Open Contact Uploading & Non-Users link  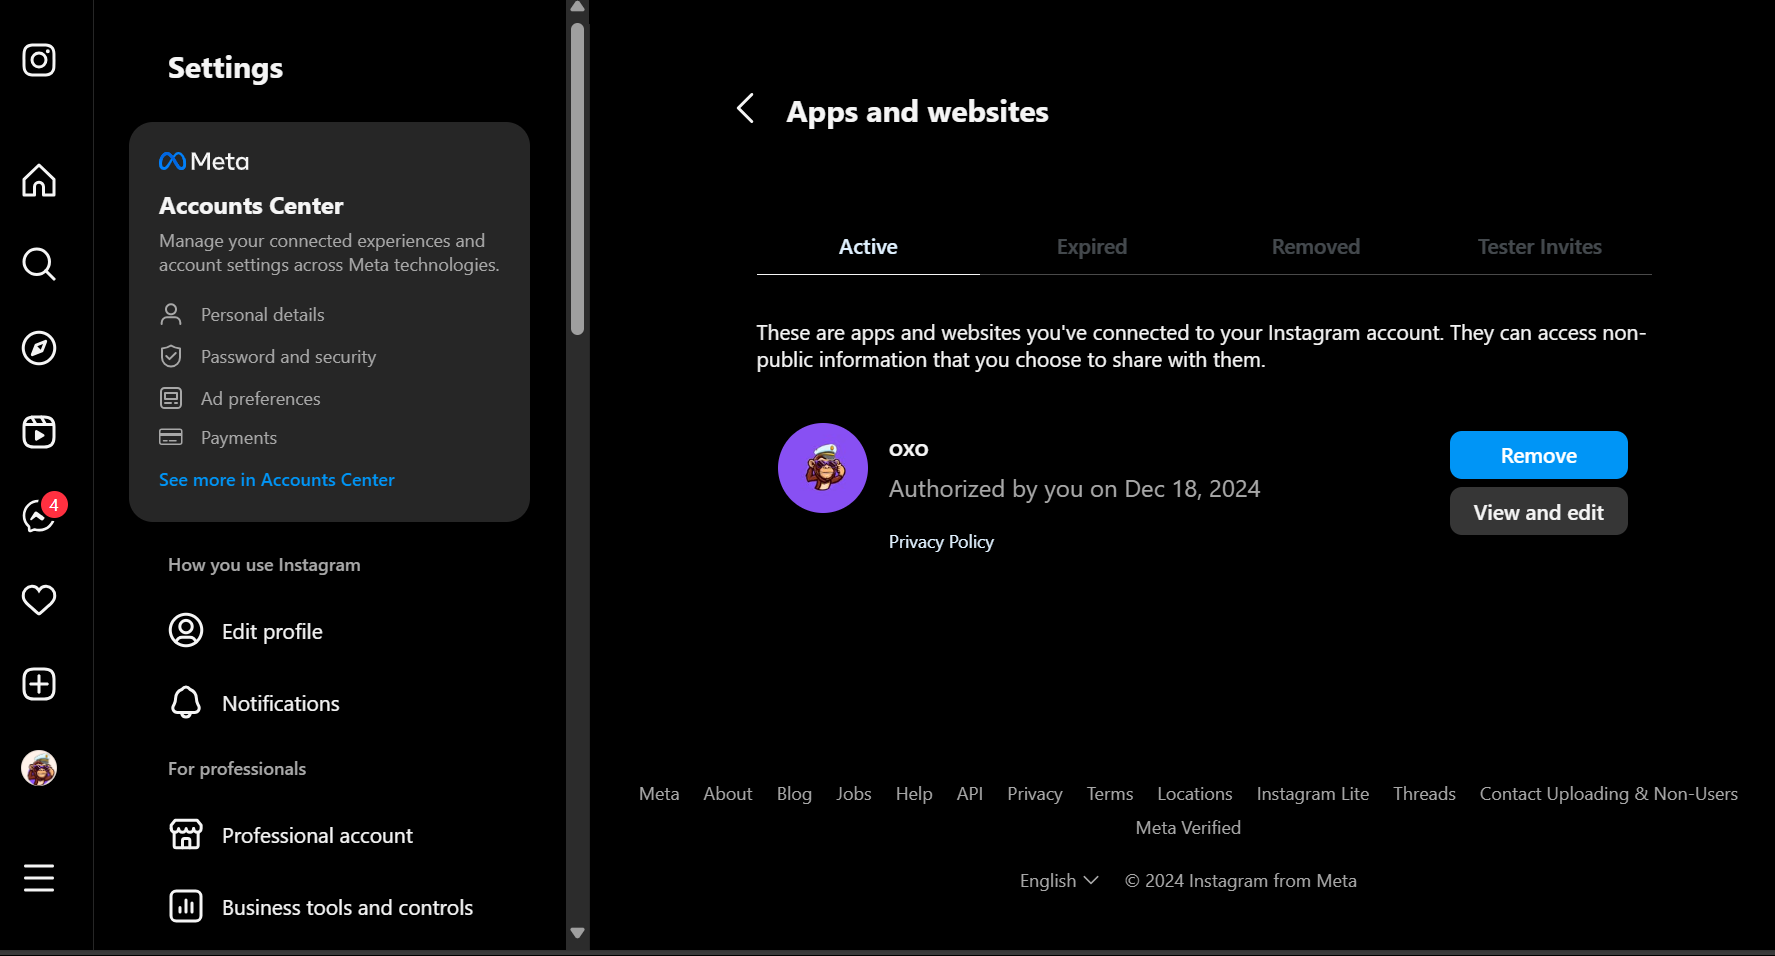click(1609, 794)
